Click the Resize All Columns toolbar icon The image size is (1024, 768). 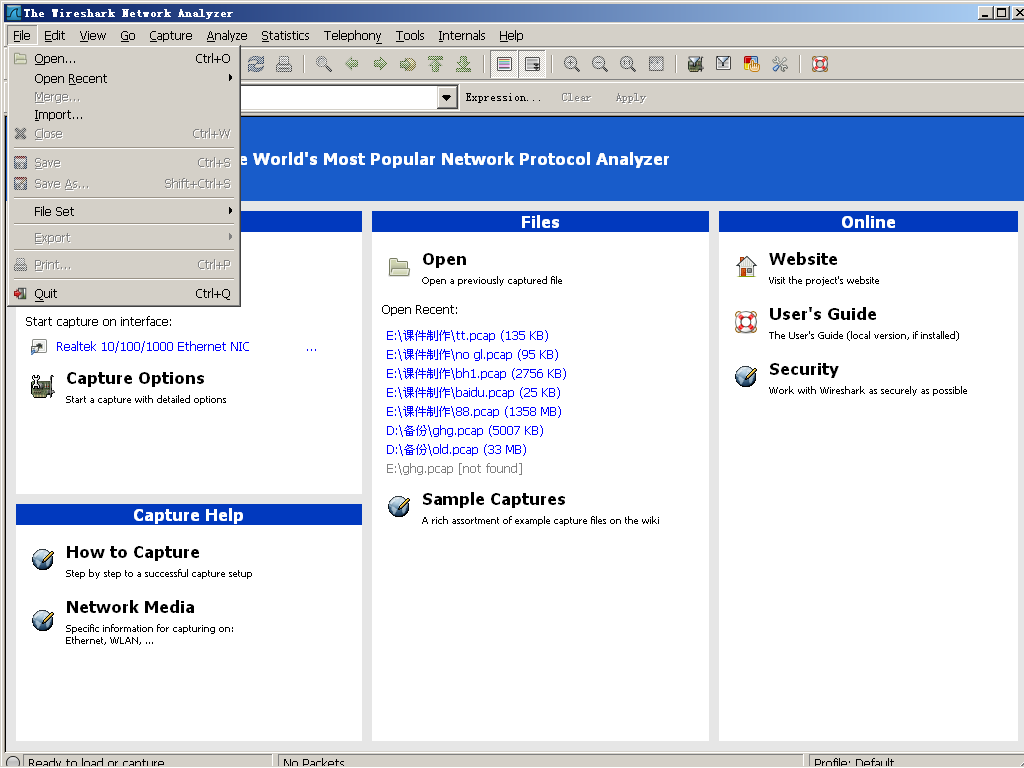click(x=656, y=64)
